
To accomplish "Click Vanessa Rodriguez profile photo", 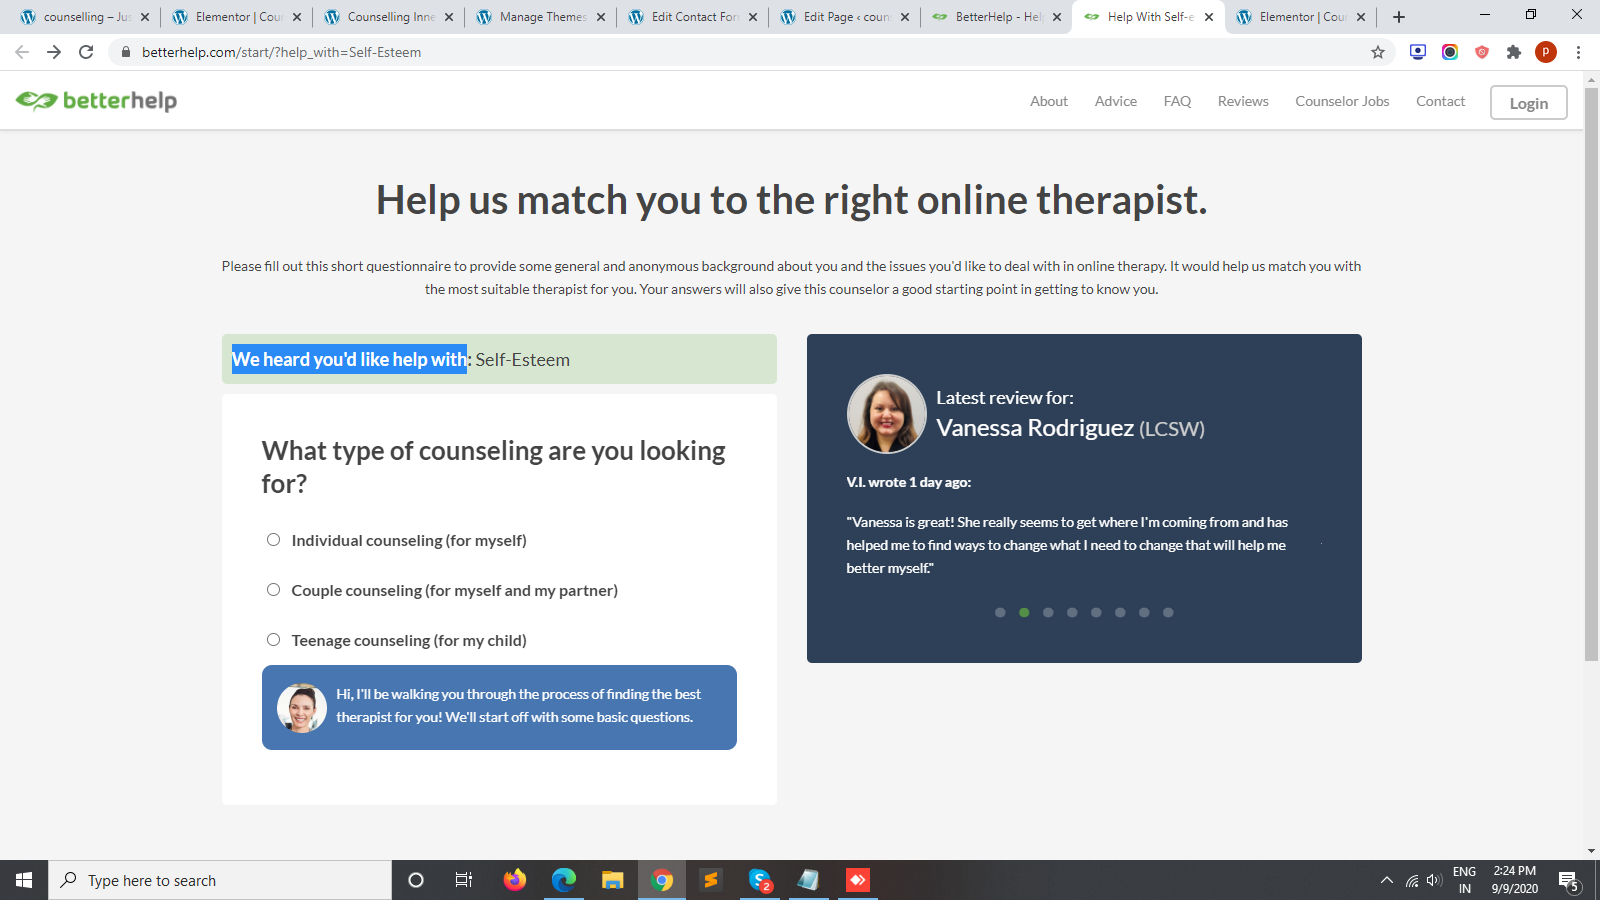I will click(x=886, y=414).
